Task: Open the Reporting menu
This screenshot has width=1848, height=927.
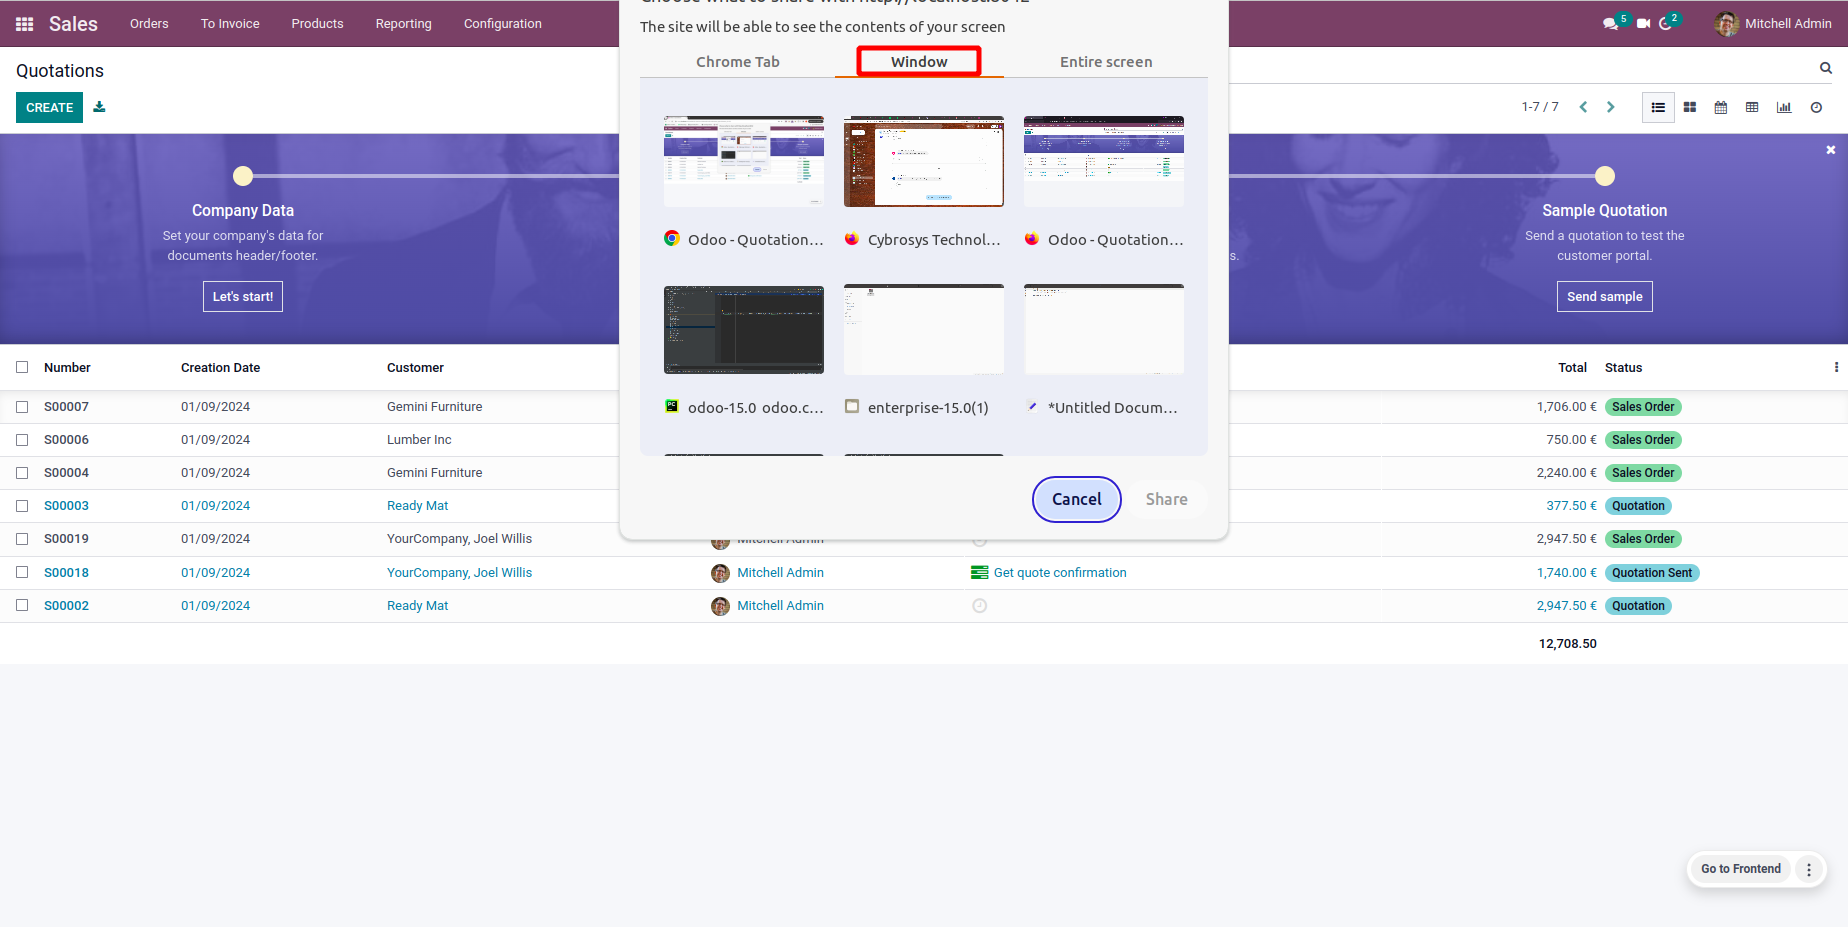Action: (404, 24)
